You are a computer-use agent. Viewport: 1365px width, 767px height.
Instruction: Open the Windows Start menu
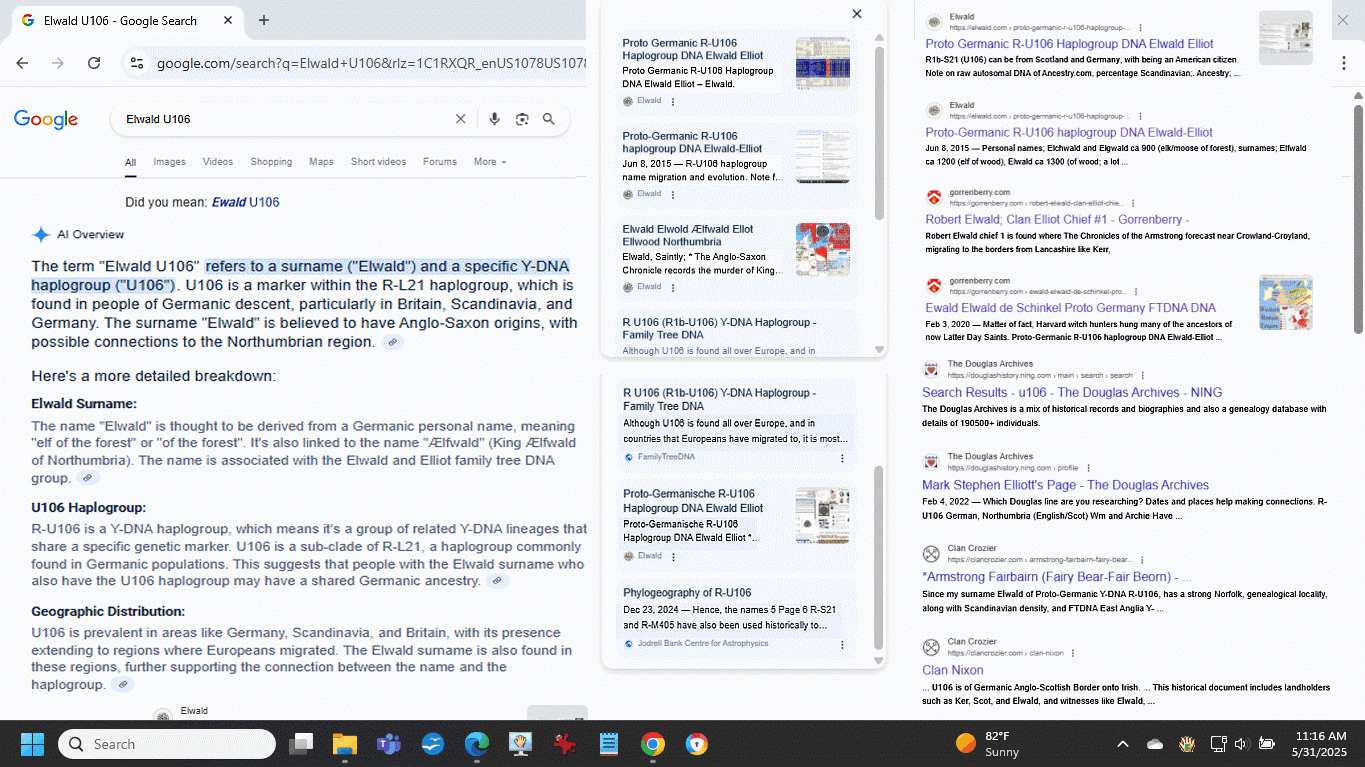tap(32, 744)
